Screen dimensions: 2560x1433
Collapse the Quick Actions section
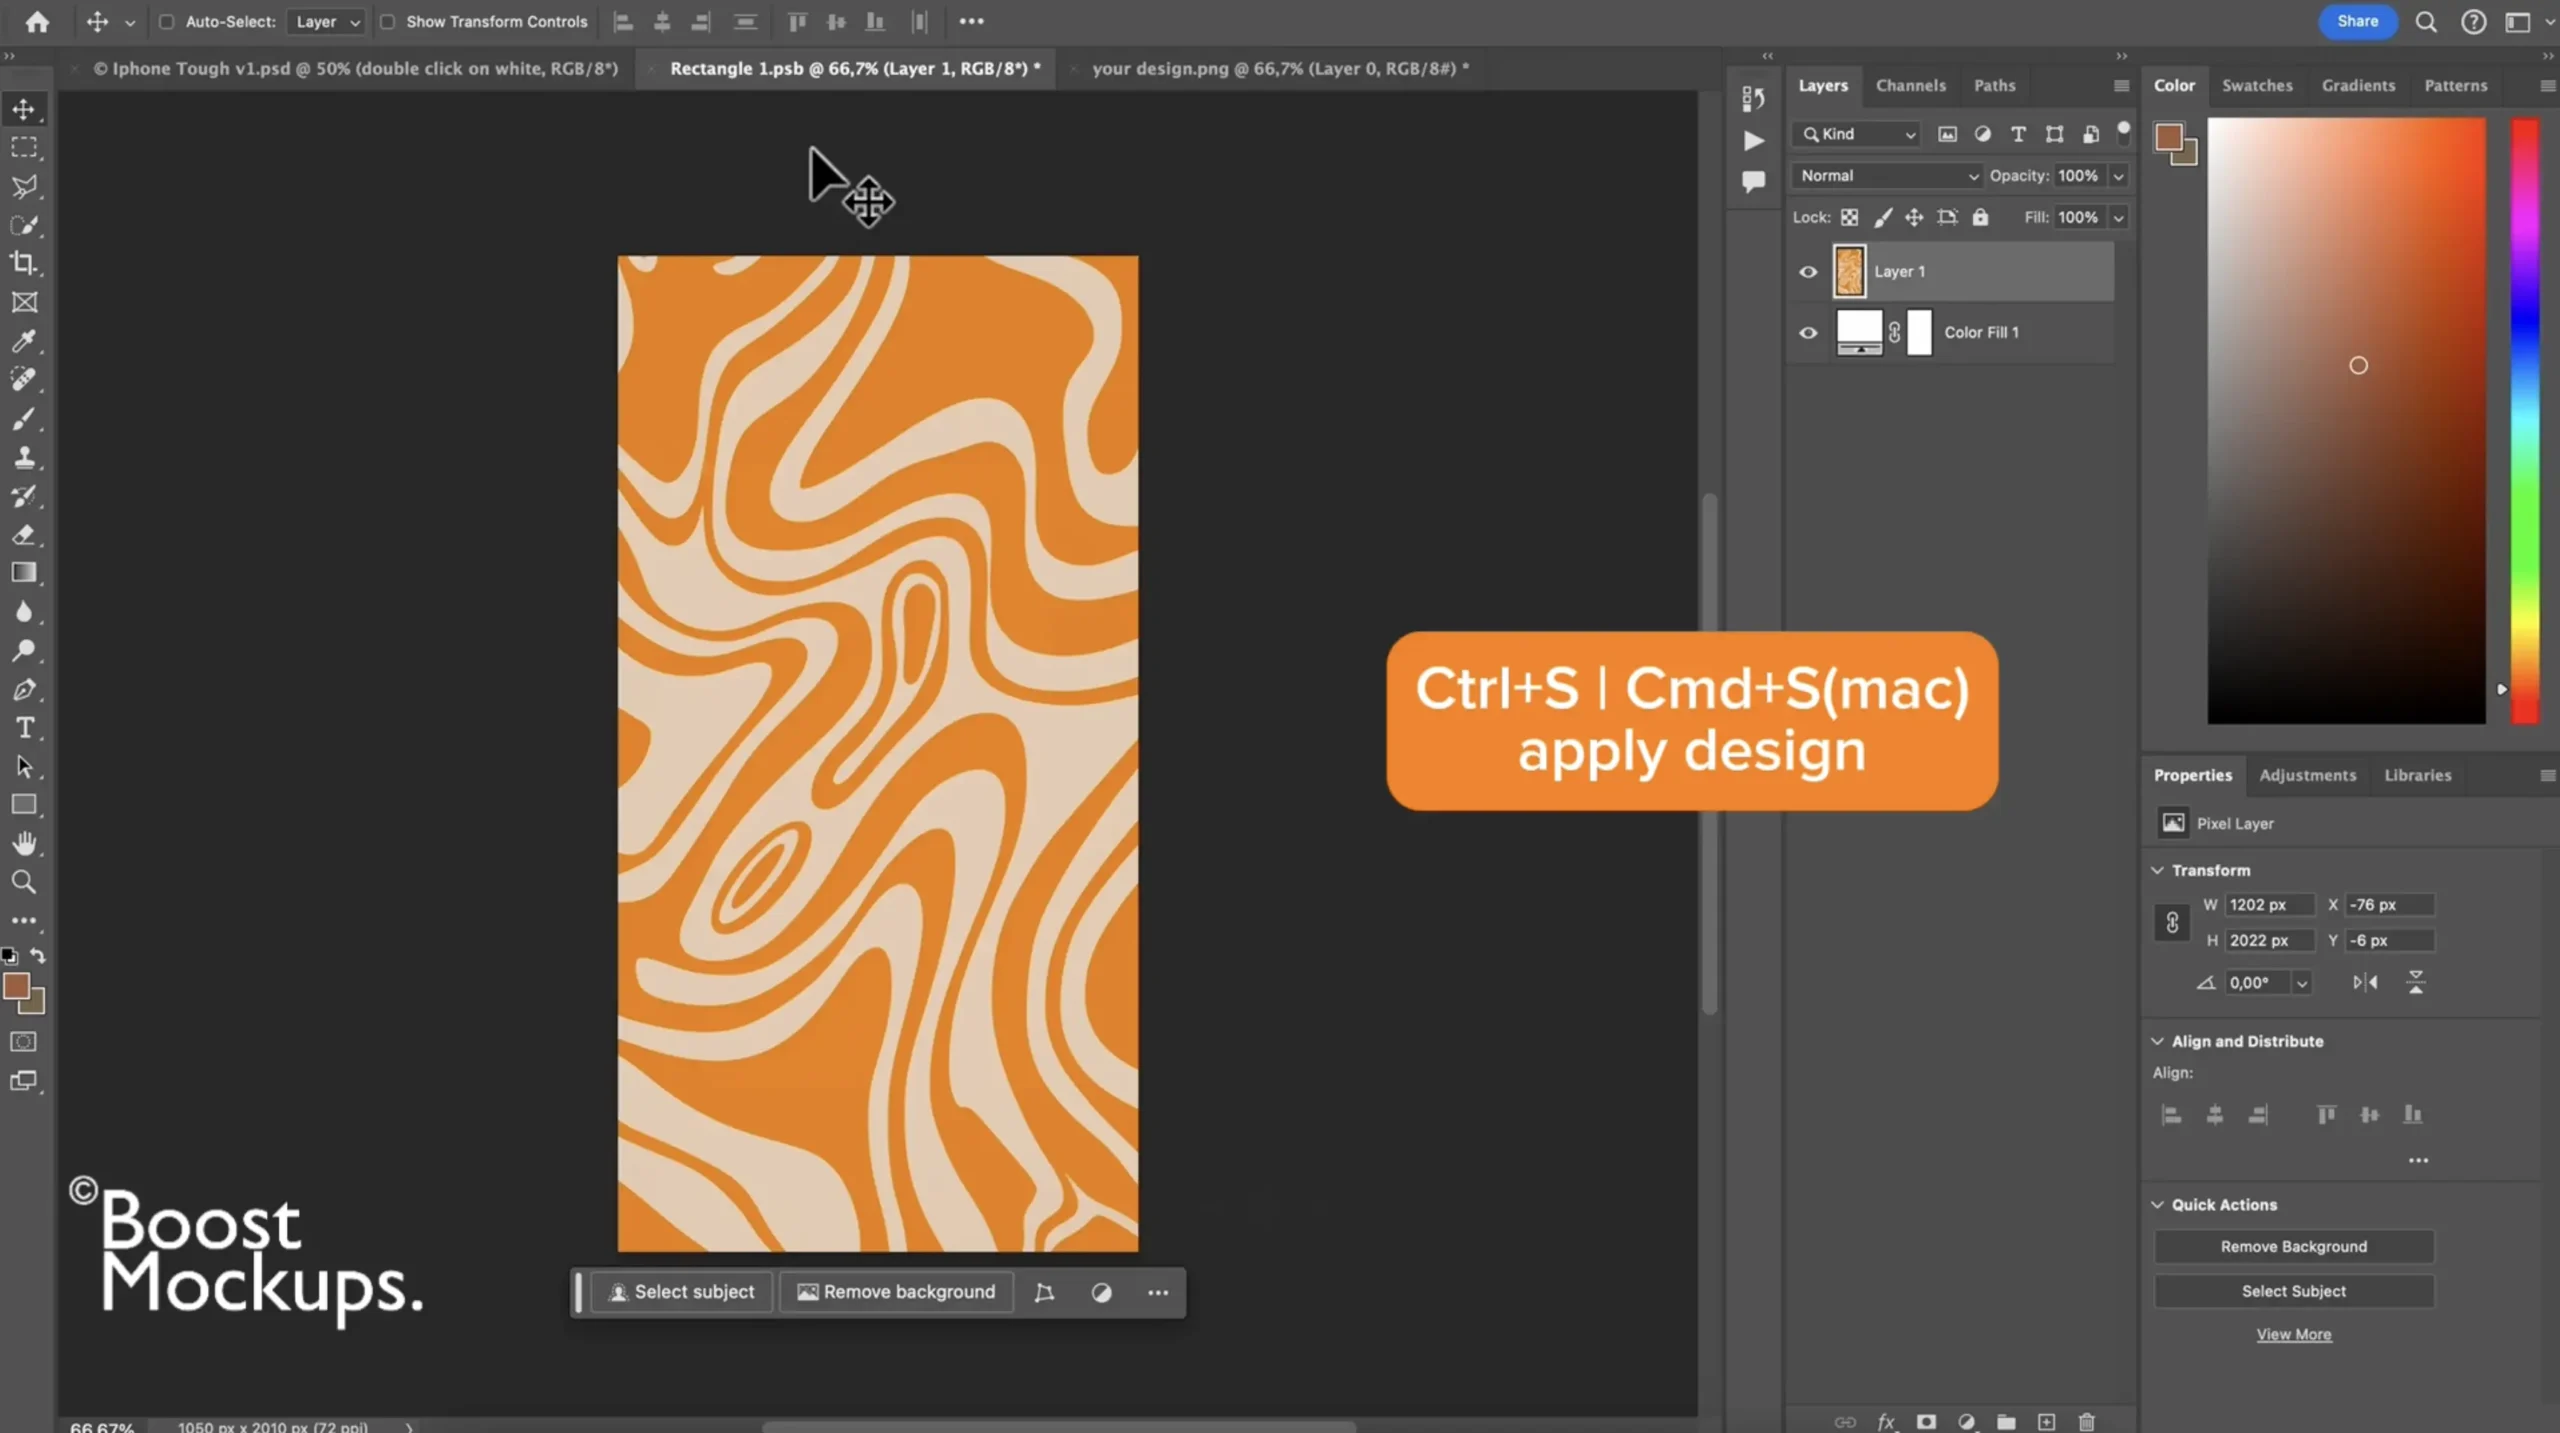(2157, 1205)
